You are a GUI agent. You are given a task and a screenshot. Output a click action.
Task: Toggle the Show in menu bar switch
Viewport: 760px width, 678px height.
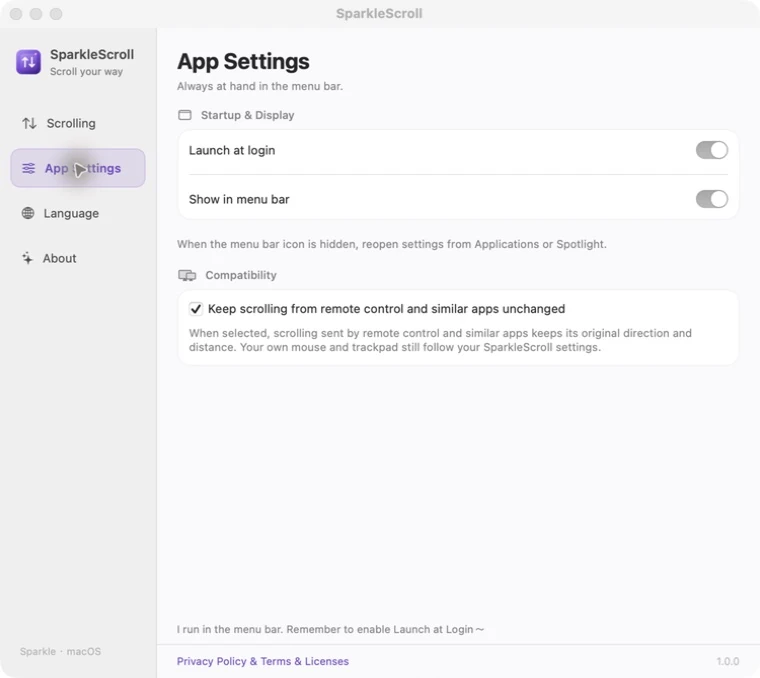[x=712, y=199]
